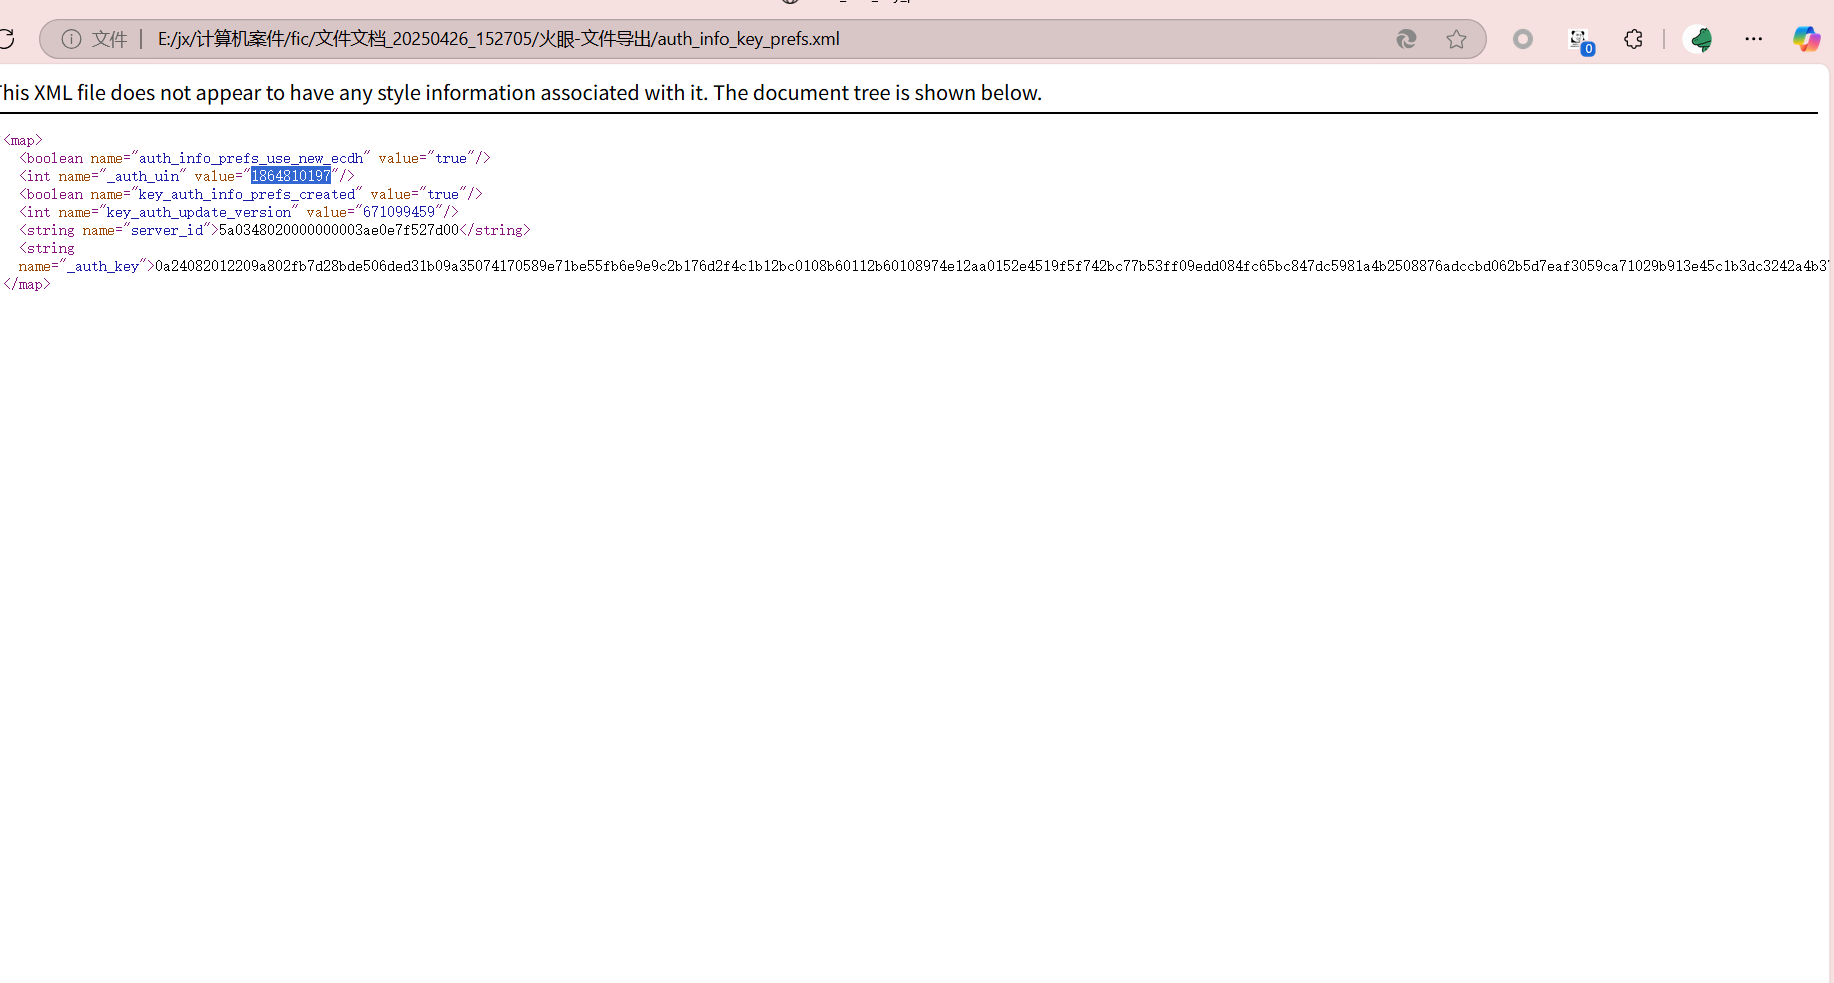Viewport: 1834px width, 983px height.
Task: Click the highlighted value 1864810197
Action: pos(290,177)
